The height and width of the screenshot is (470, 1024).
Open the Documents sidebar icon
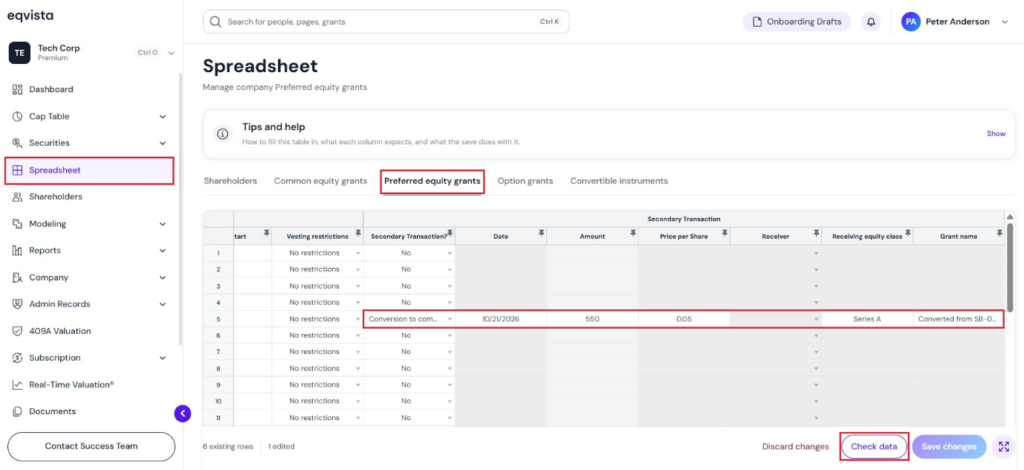18,411
